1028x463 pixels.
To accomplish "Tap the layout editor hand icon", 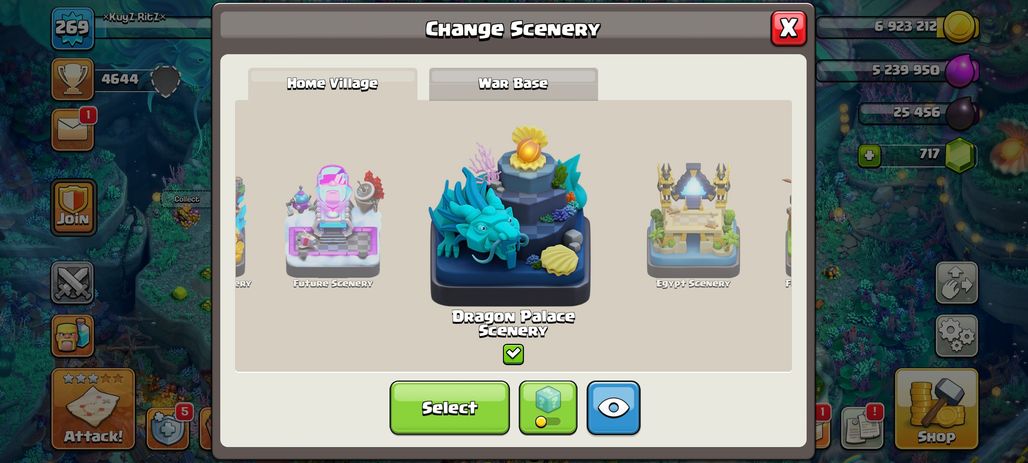I will [x=957, y=283].
